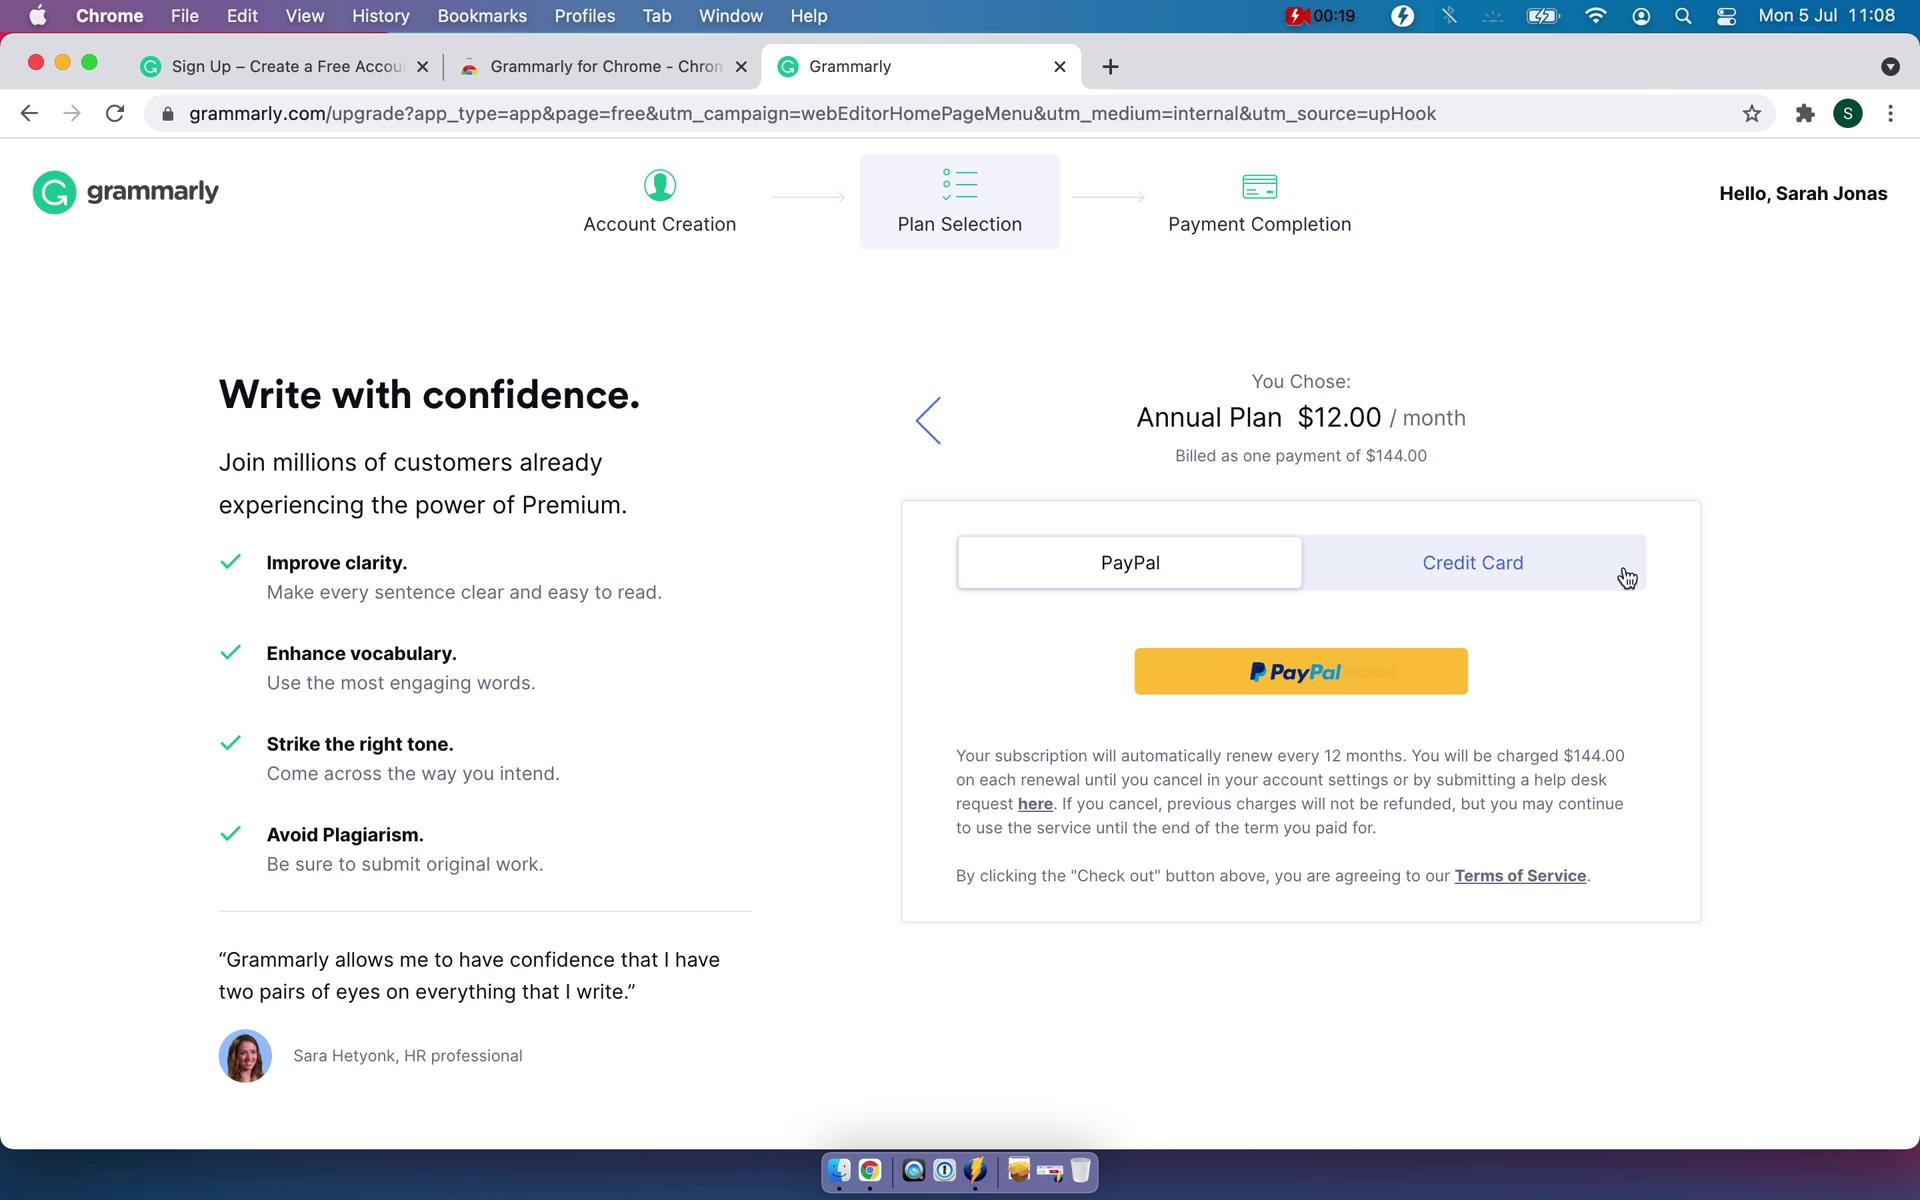Open the Profiles menu
The height and width of the screenshot is (1200, 1920).
pos(585,16)
